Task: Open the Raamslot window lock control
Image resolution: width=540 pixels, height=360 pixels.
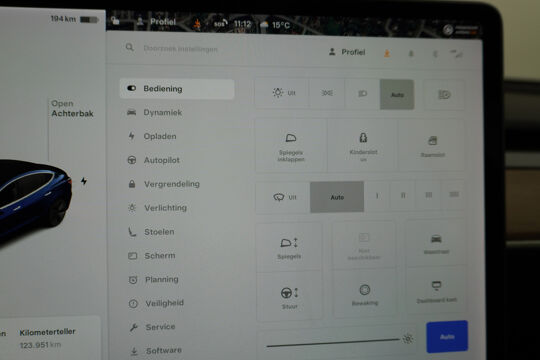Action: point(432,146)
